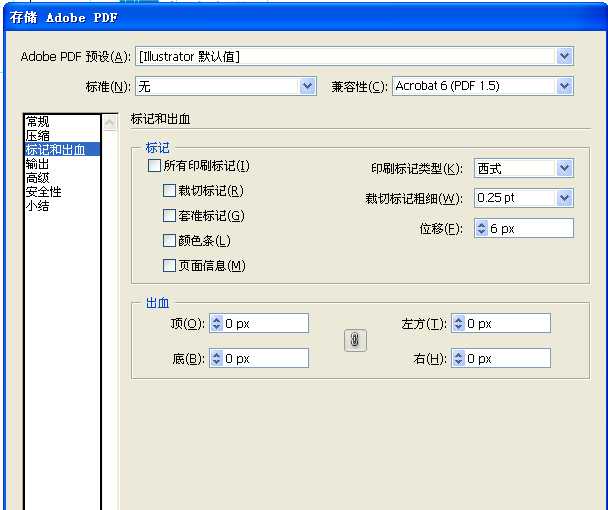Toggle the bleed link chain icon
Viewport: 608px width, 510px height.
point(355,341)
